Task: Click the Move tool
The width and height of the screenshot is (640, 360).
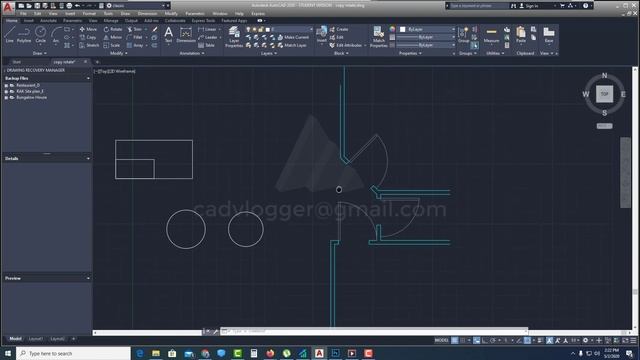Action: pos(88,29)
